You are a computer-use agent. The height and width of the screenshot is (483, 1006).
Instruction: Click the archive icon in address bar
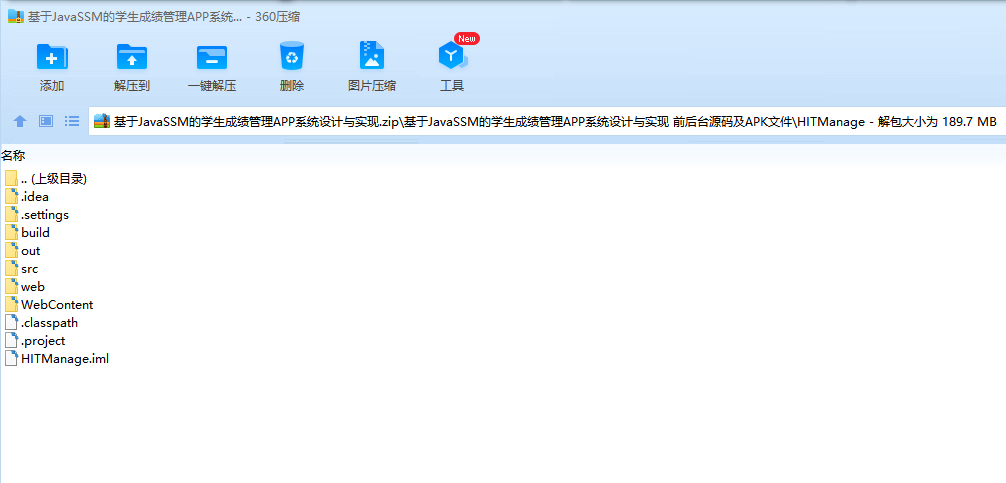pyautogui.click(x=102, y=121)
